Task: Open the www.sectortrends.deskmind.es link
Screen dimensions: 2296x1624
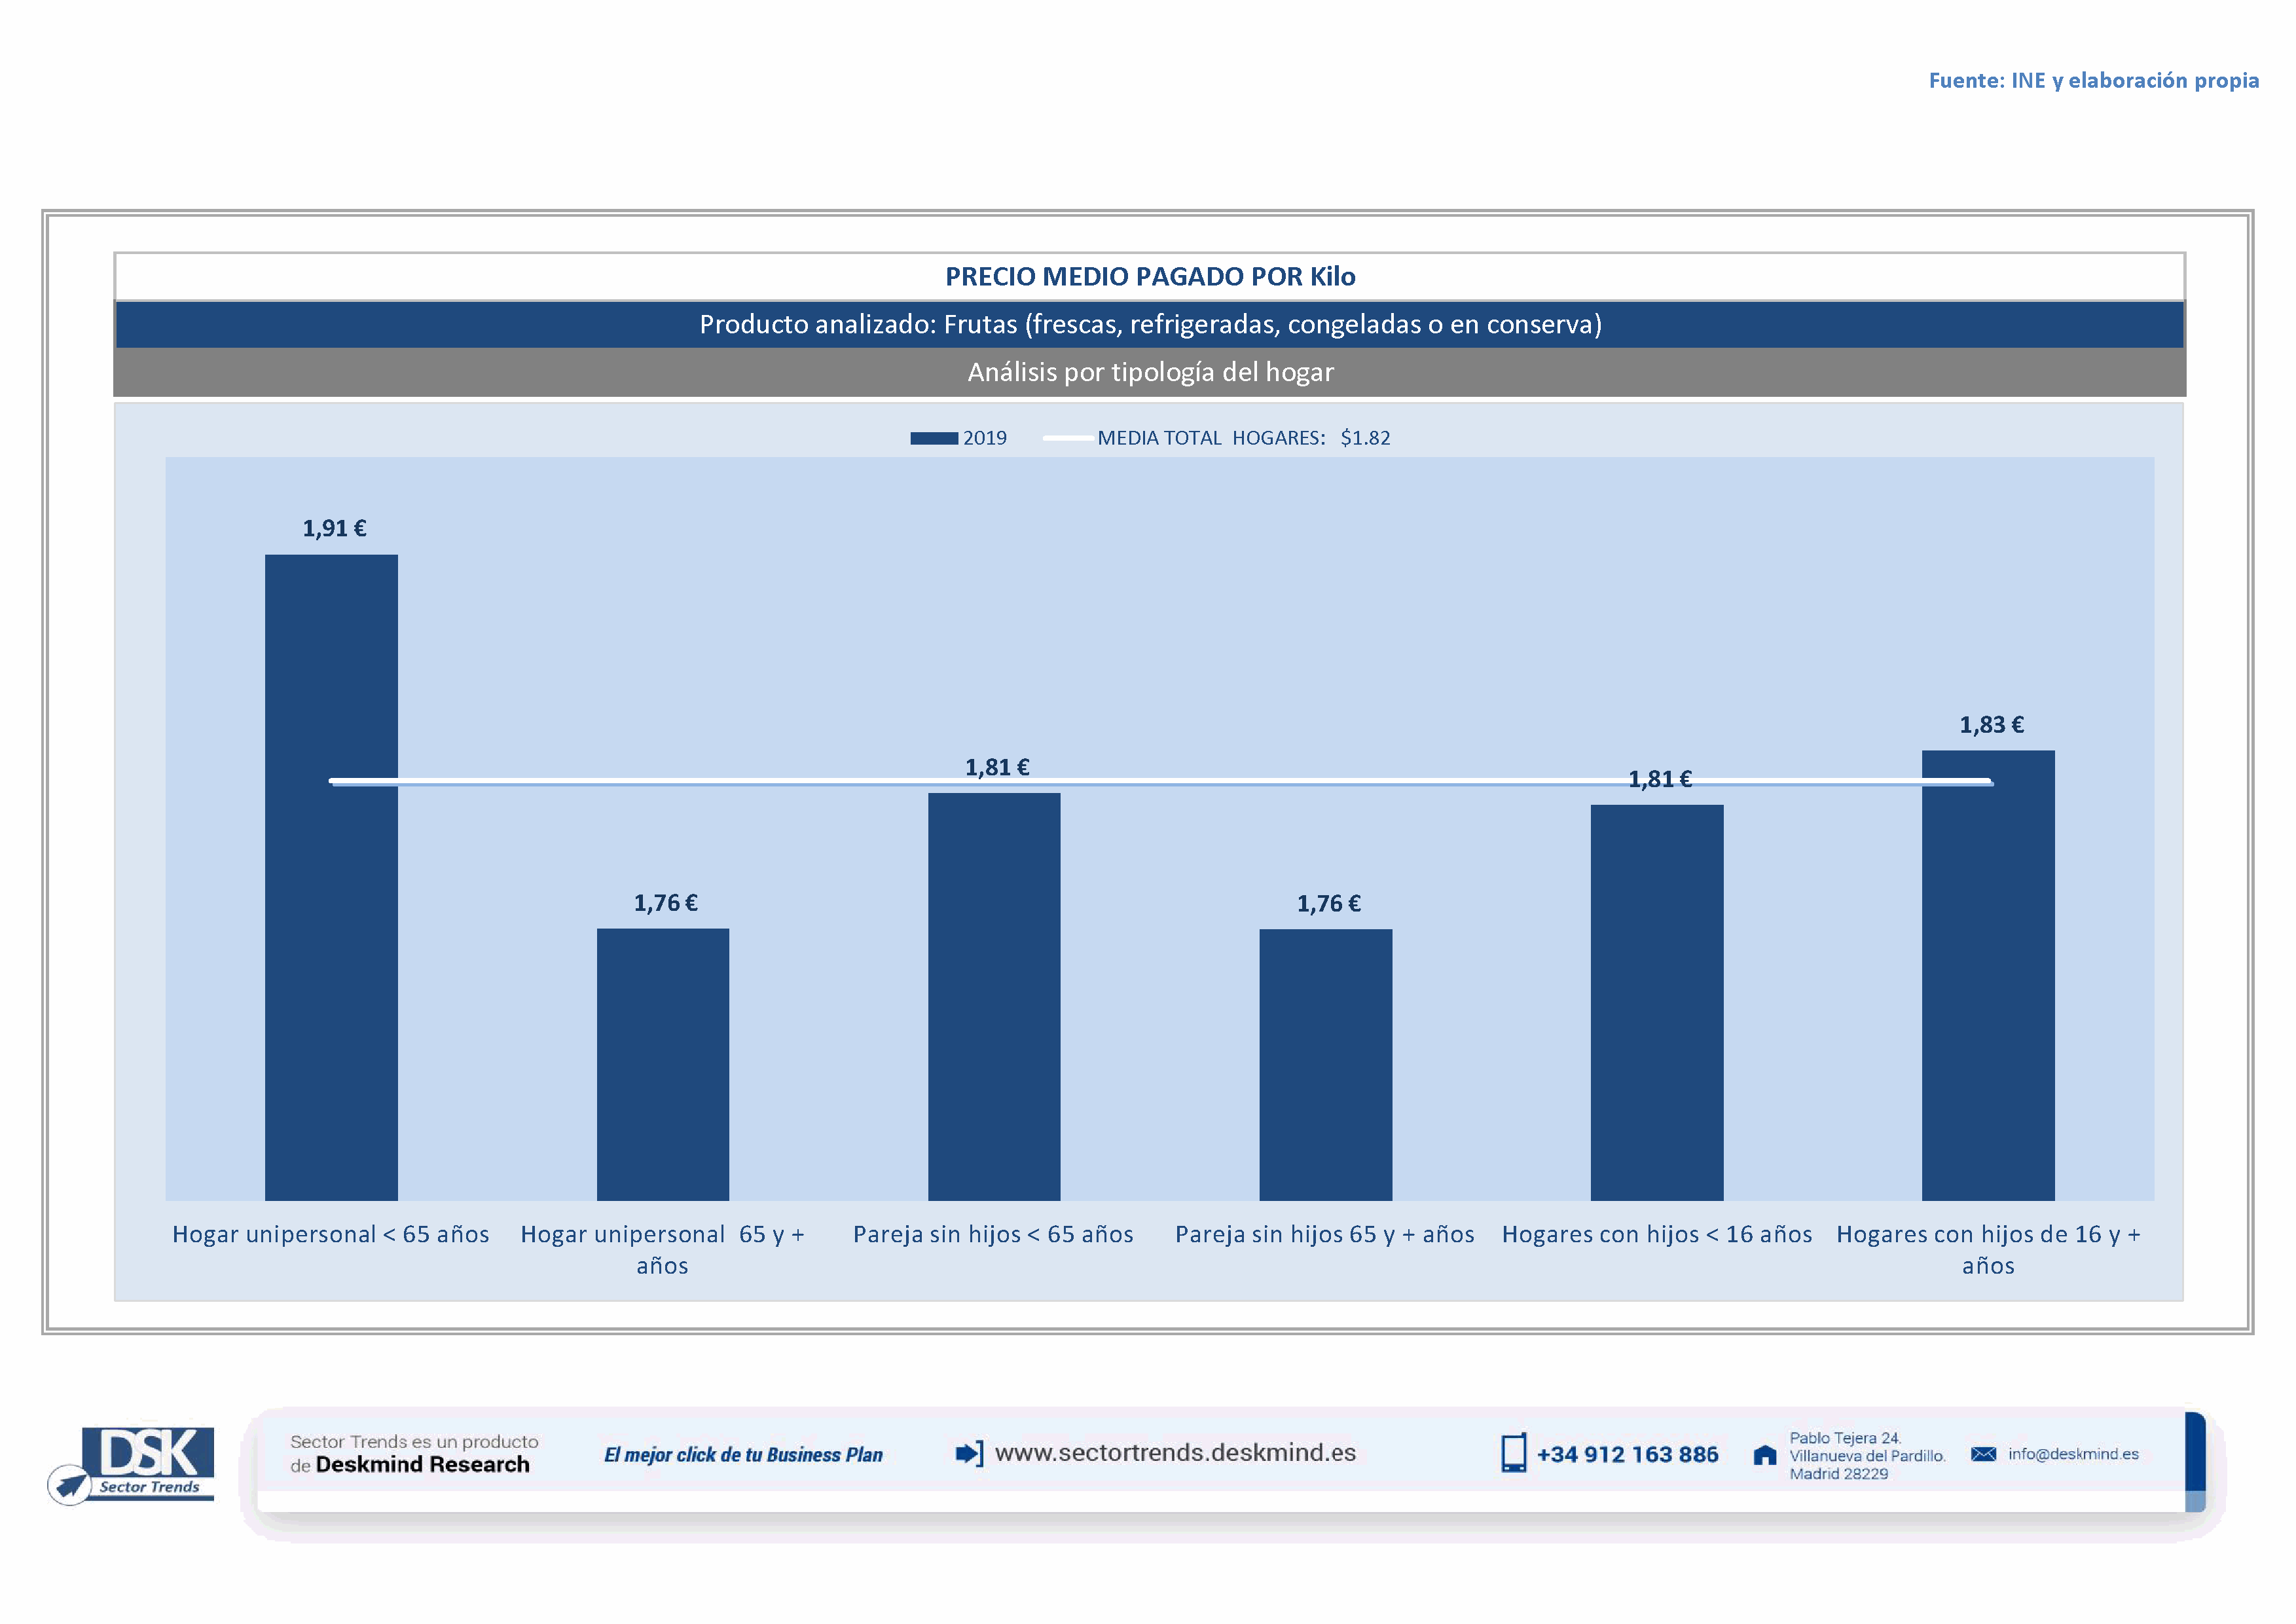Action: click(1175, 1453)
